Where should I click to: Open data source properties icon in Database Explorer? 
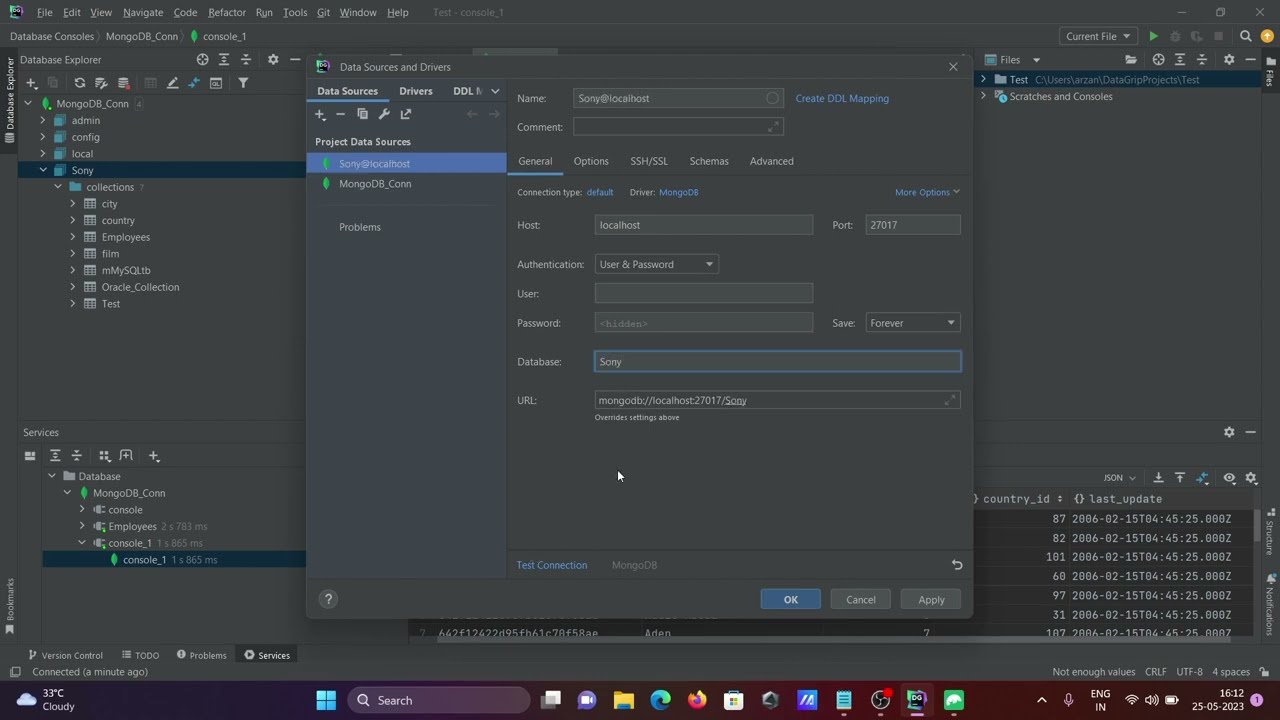click(101, 83)
